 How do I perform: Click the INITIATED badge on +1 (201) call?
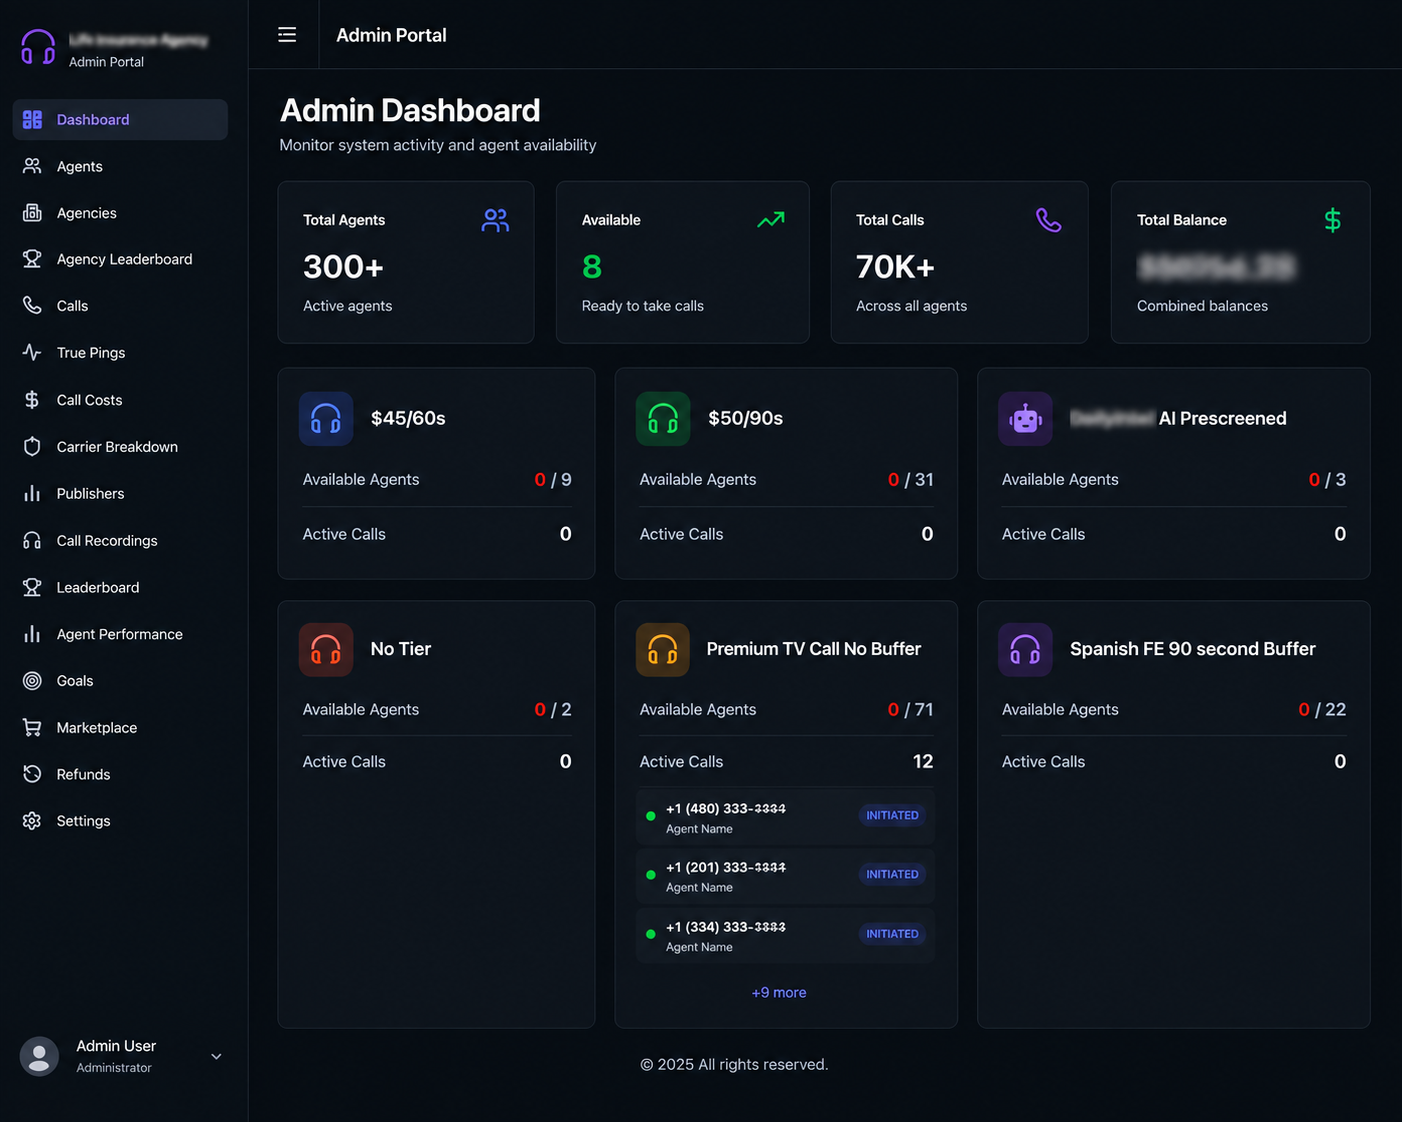point(892,874)
